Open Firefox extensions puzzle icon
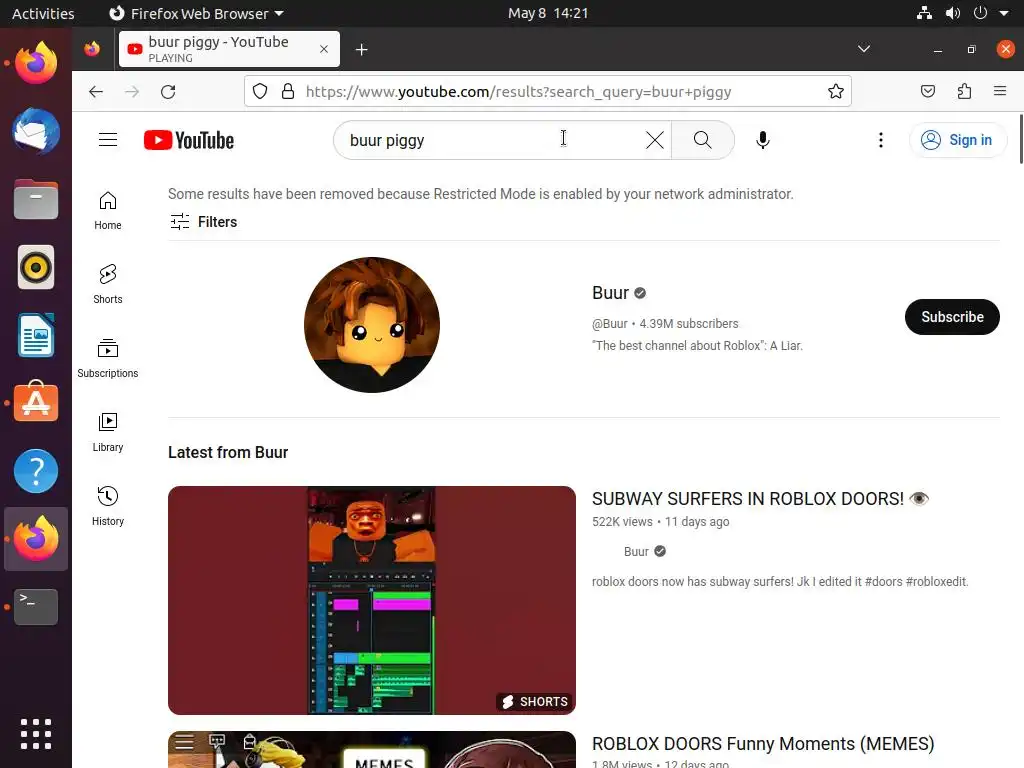The width and height of the screenshot is (1024, 768). click(964, 91)
